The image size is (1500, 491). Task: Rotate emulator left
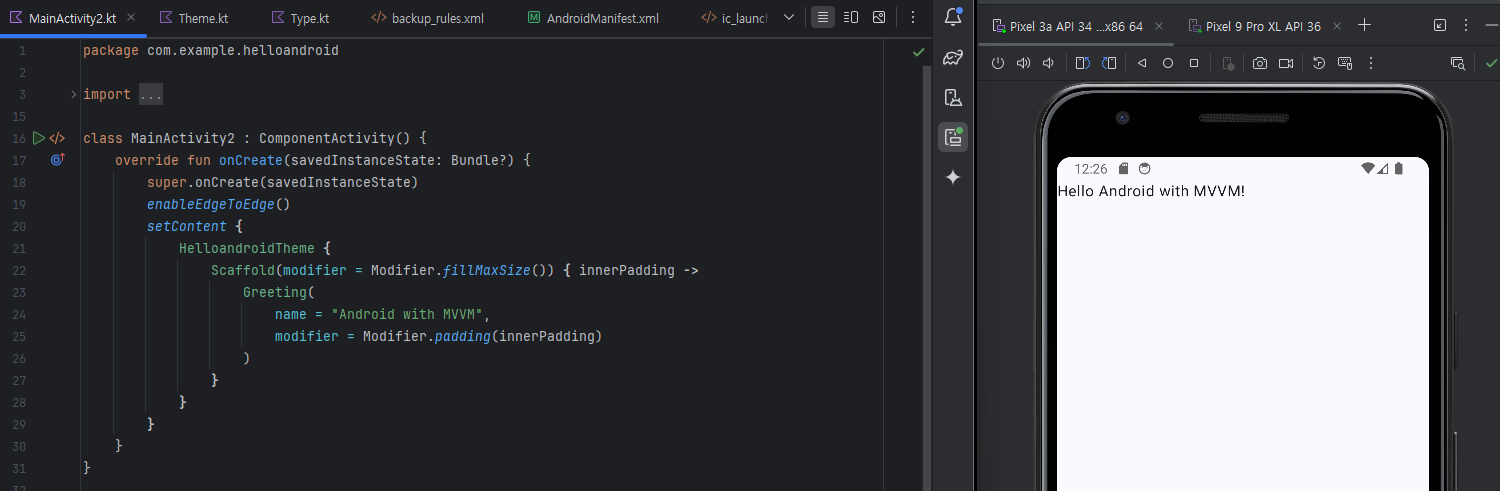tap(1083, 63)
